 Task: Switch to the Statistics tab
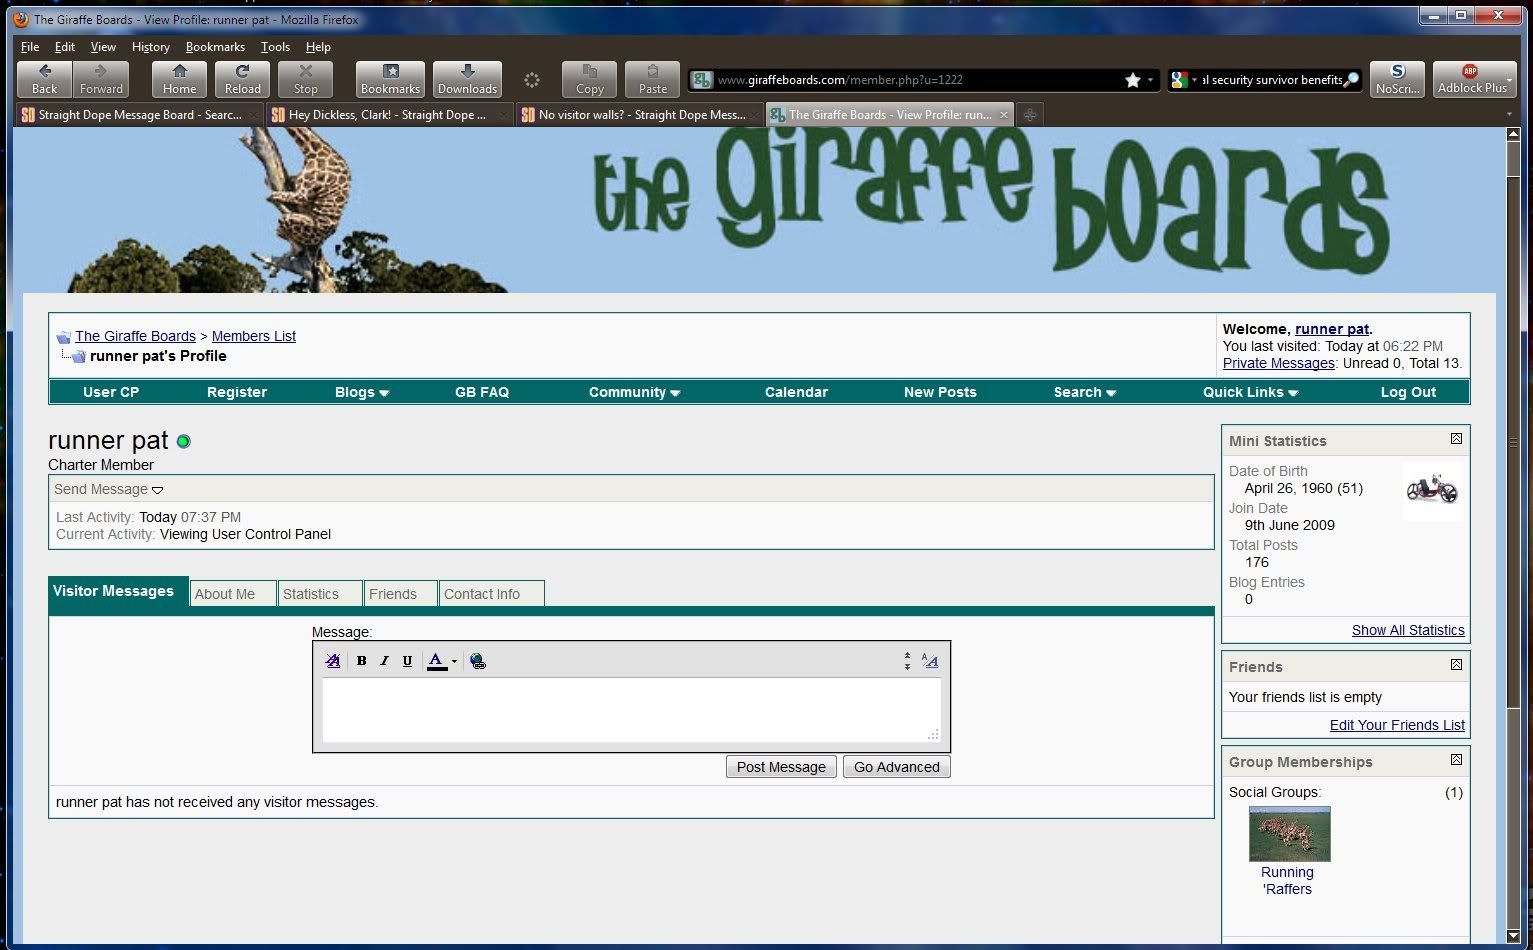pyautogui.click(x=319, y=594)
